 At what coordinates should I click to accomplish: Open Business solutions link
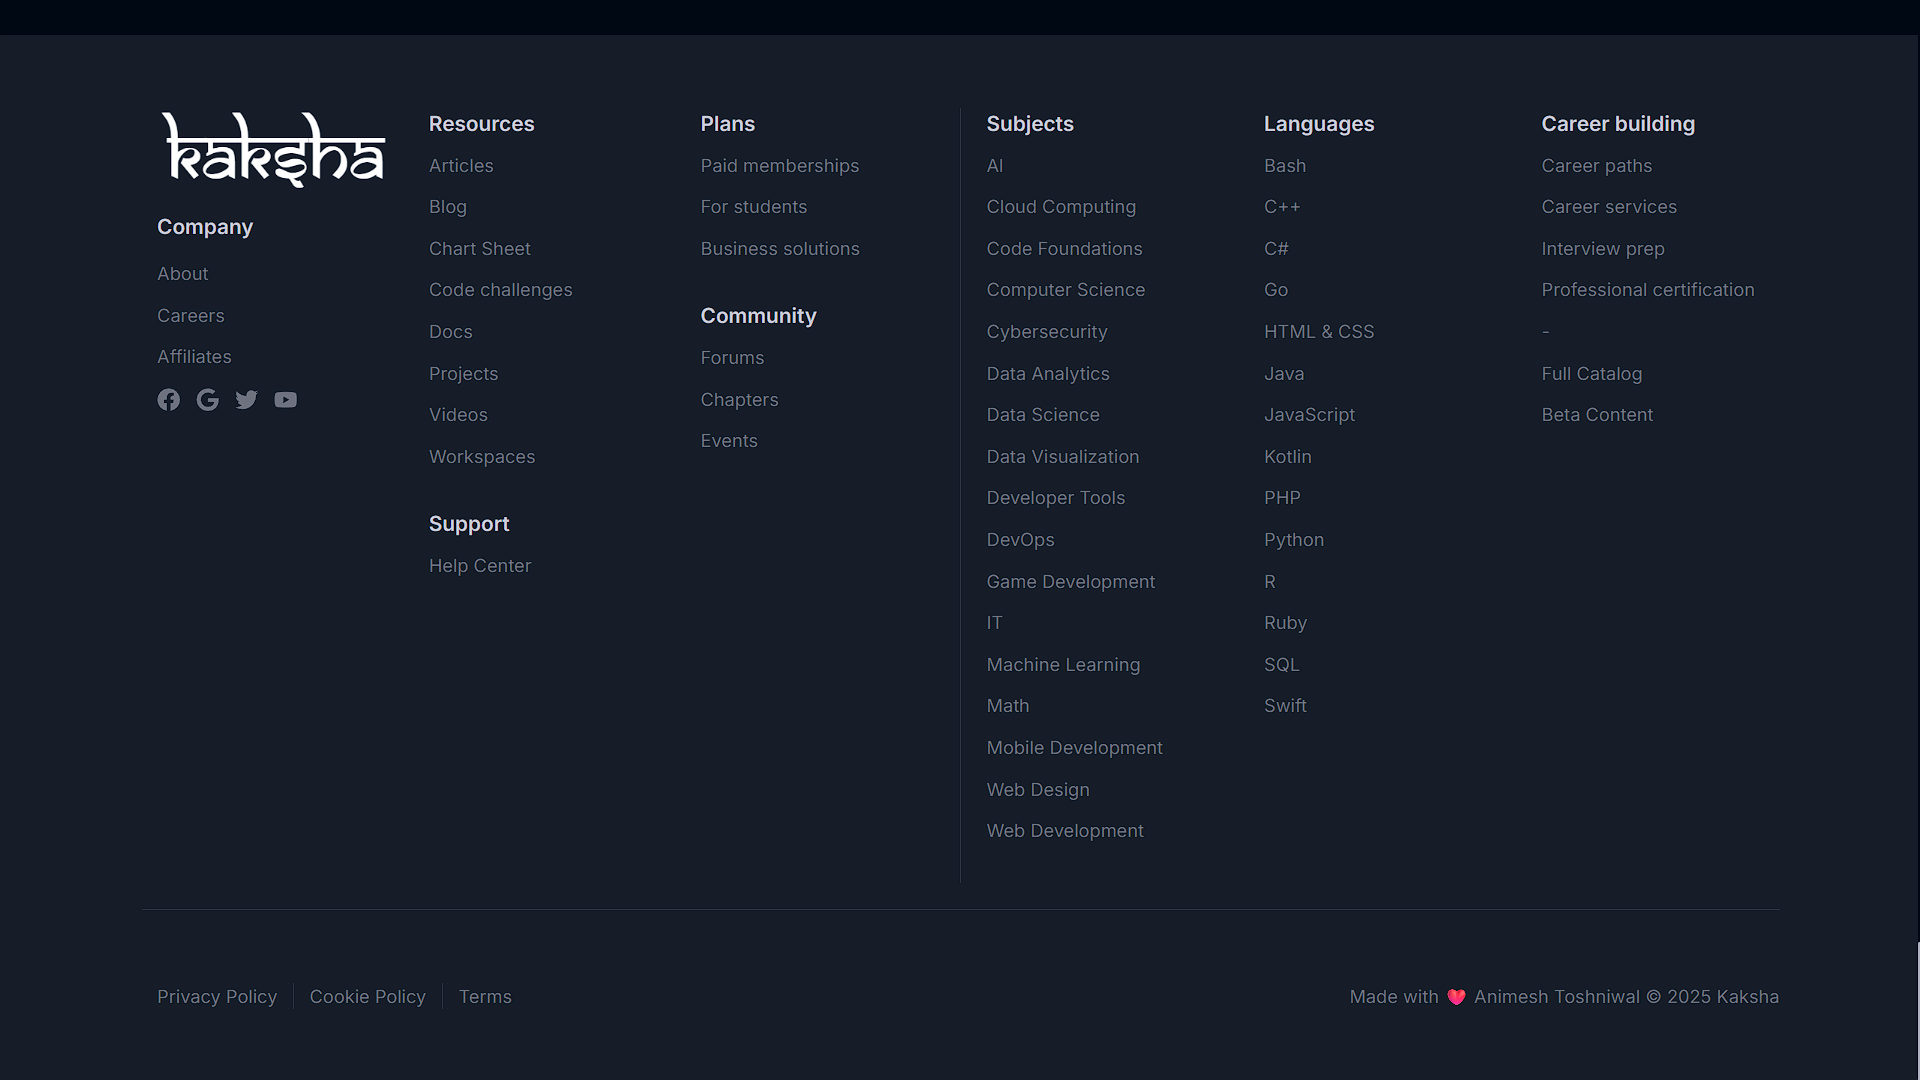point(780,249)
